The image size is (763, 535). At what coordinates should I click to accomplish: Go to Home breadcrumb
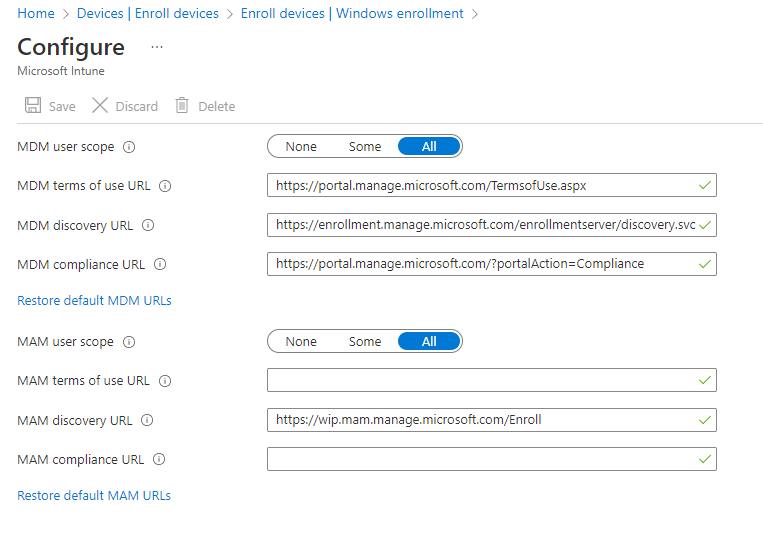tap(36, 14)
